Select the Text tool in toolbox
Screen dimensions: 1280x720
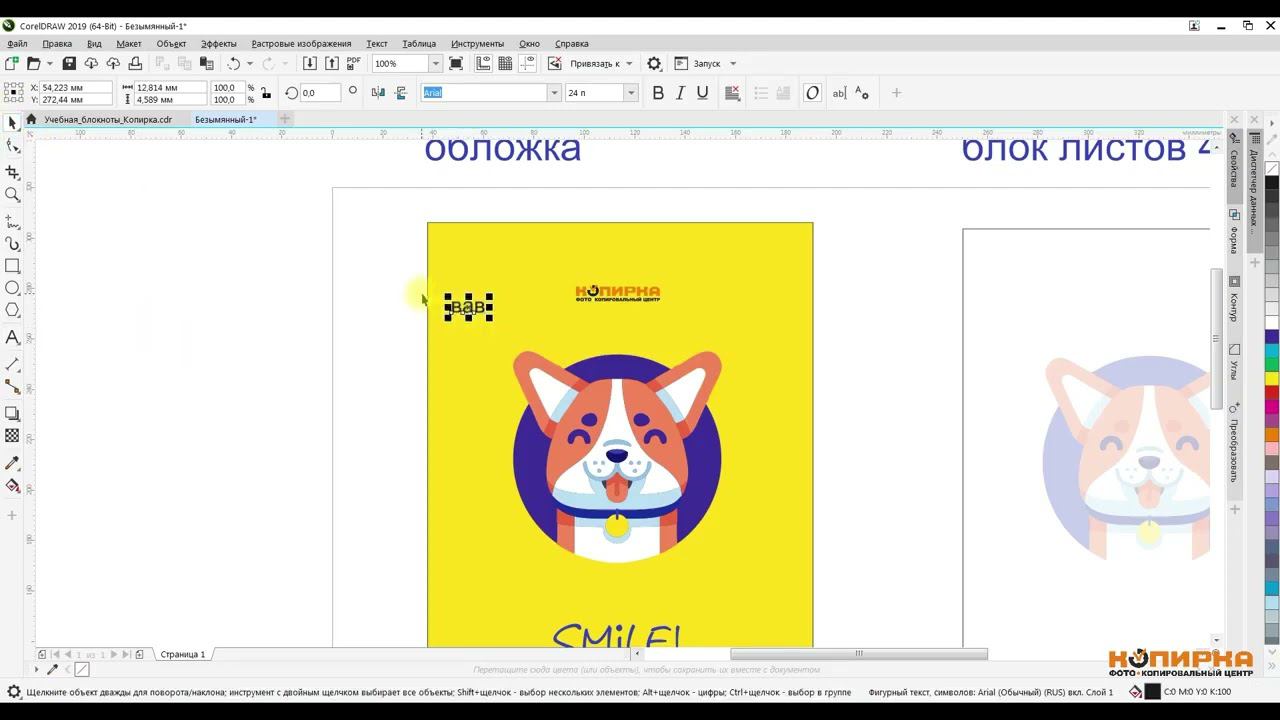(x=12, y=338)
